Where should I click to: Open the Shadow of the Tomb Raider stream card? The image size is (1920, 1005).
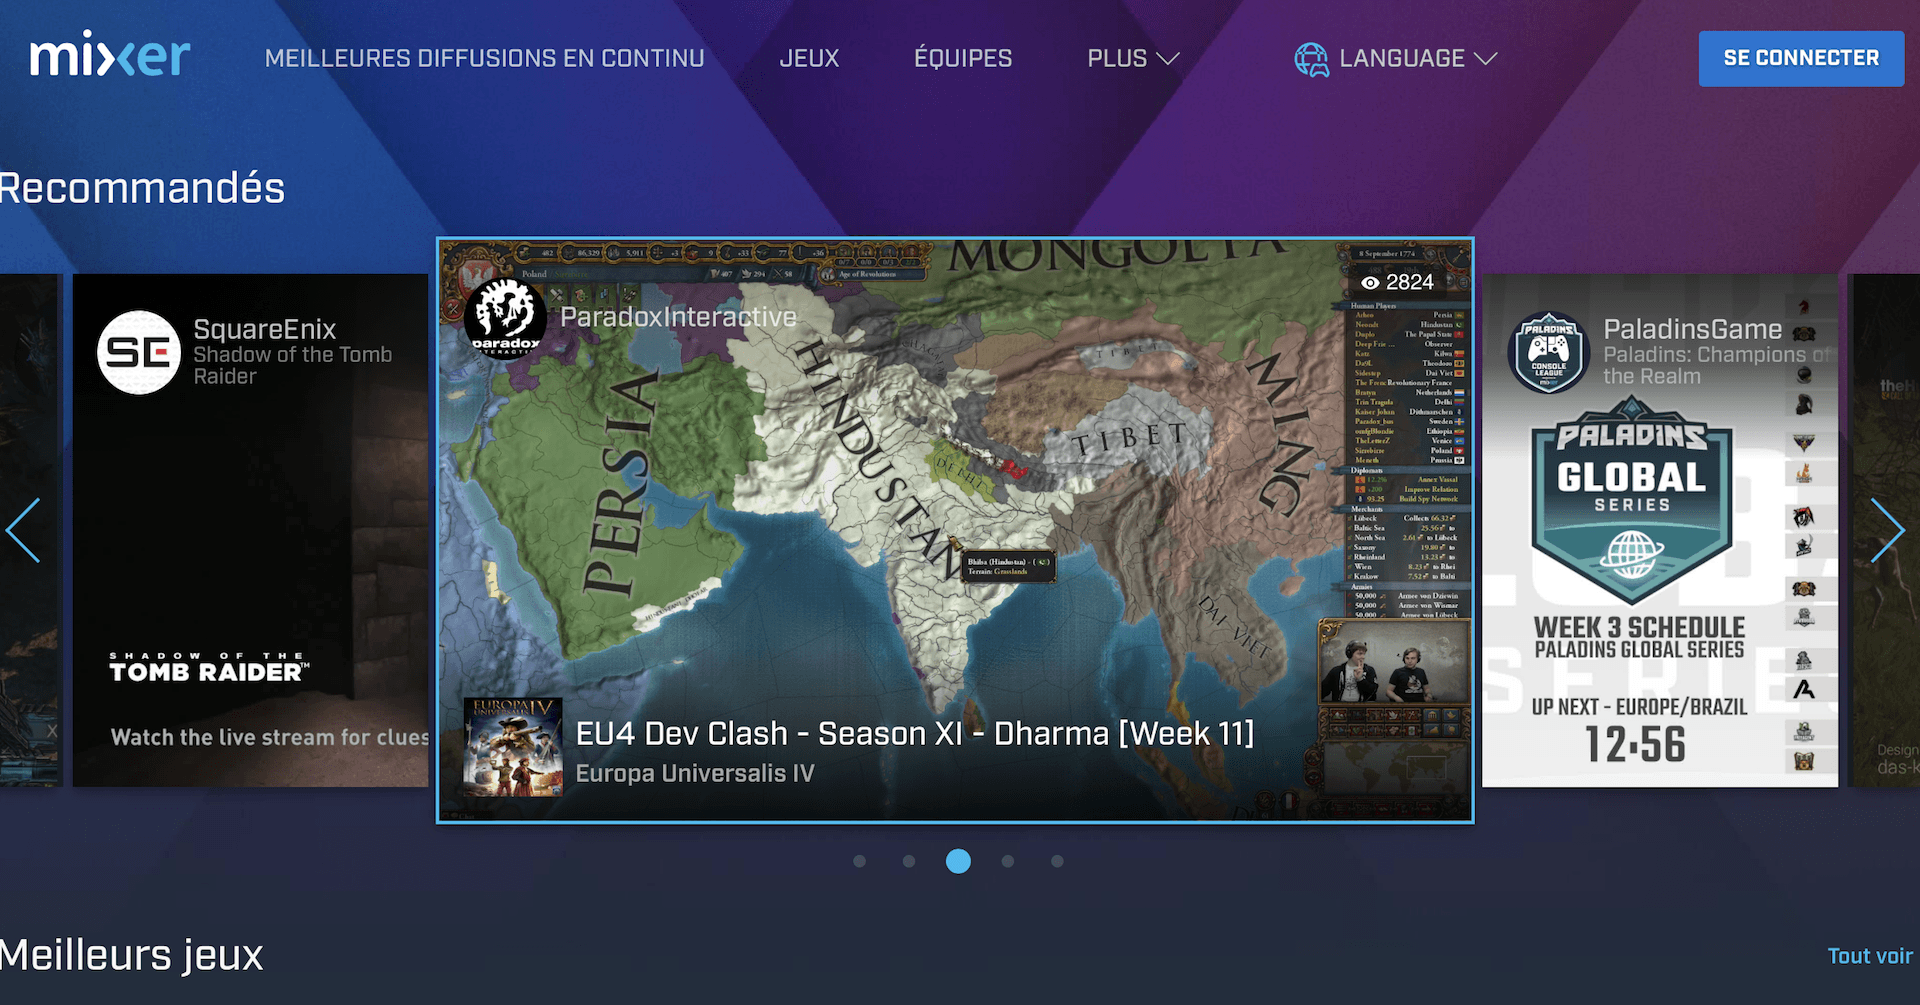point(250,530)
